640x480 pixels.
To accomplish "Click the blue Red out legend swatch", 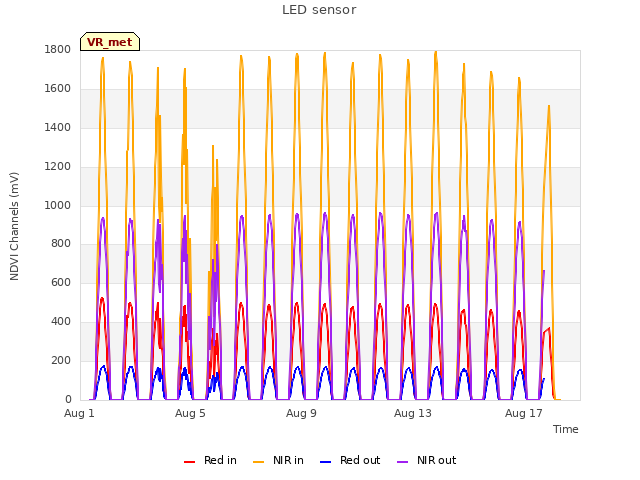I will (x=325, y=462).
